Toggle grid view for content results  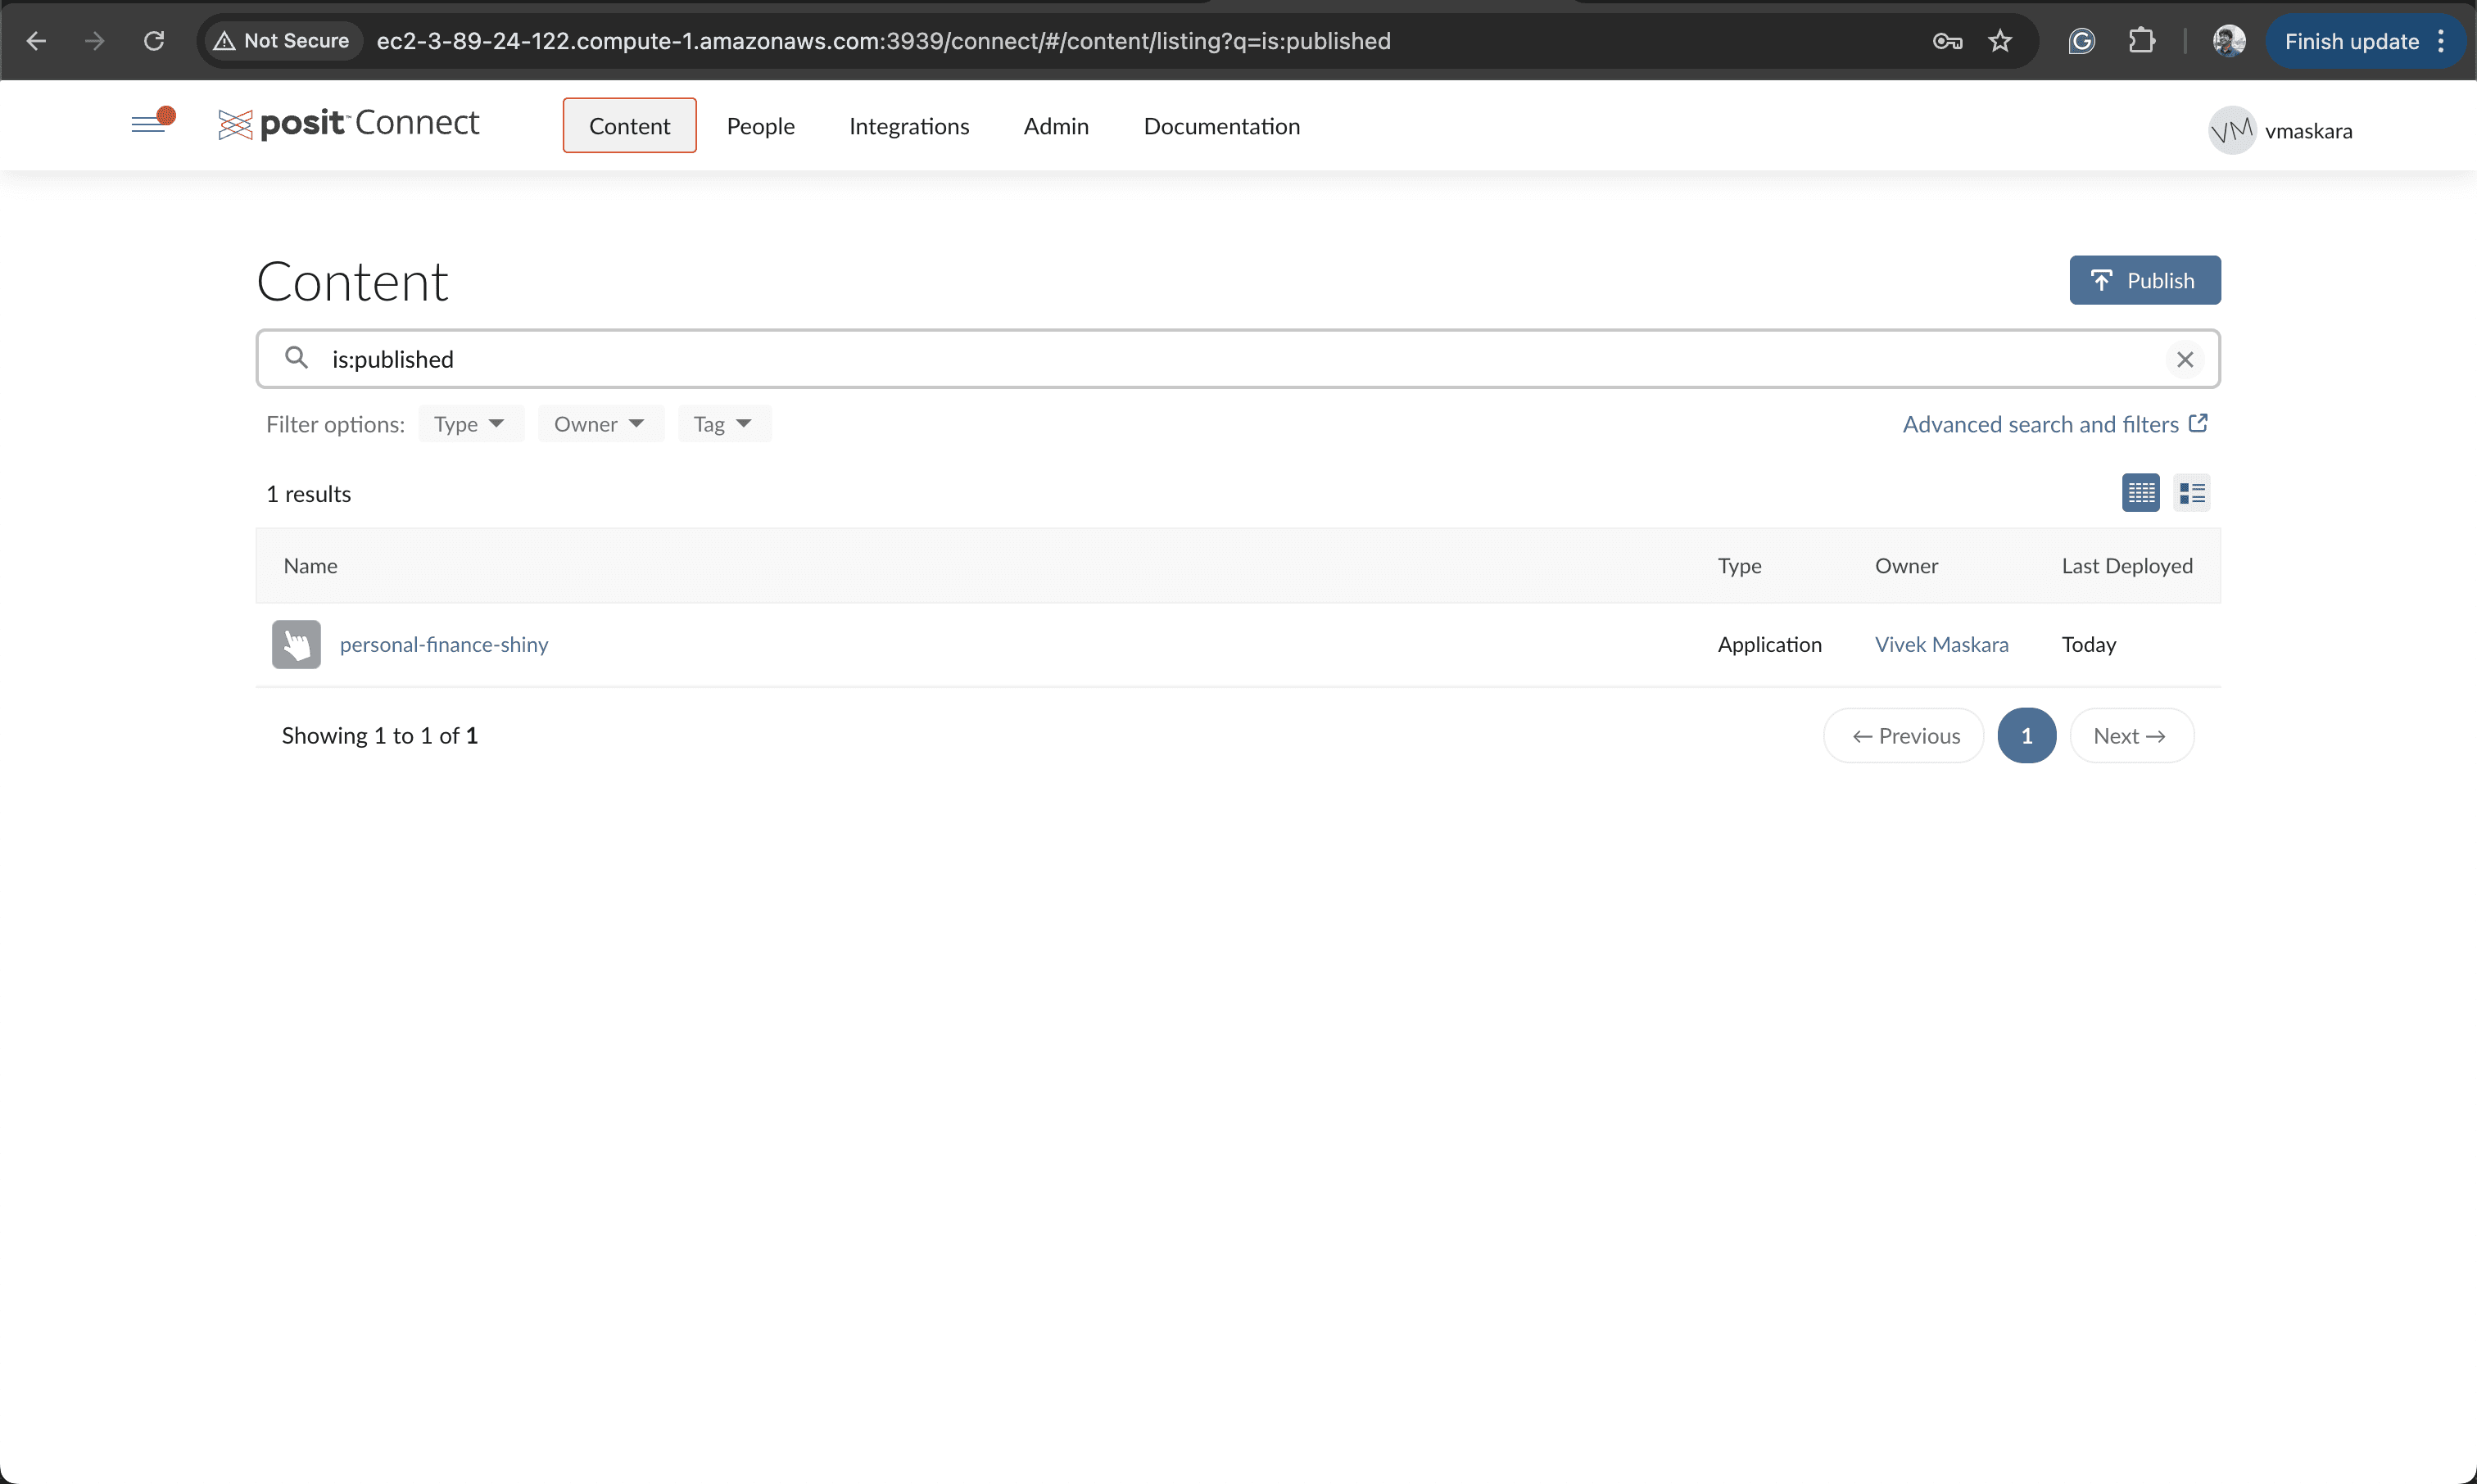(x=2140, y=492)
